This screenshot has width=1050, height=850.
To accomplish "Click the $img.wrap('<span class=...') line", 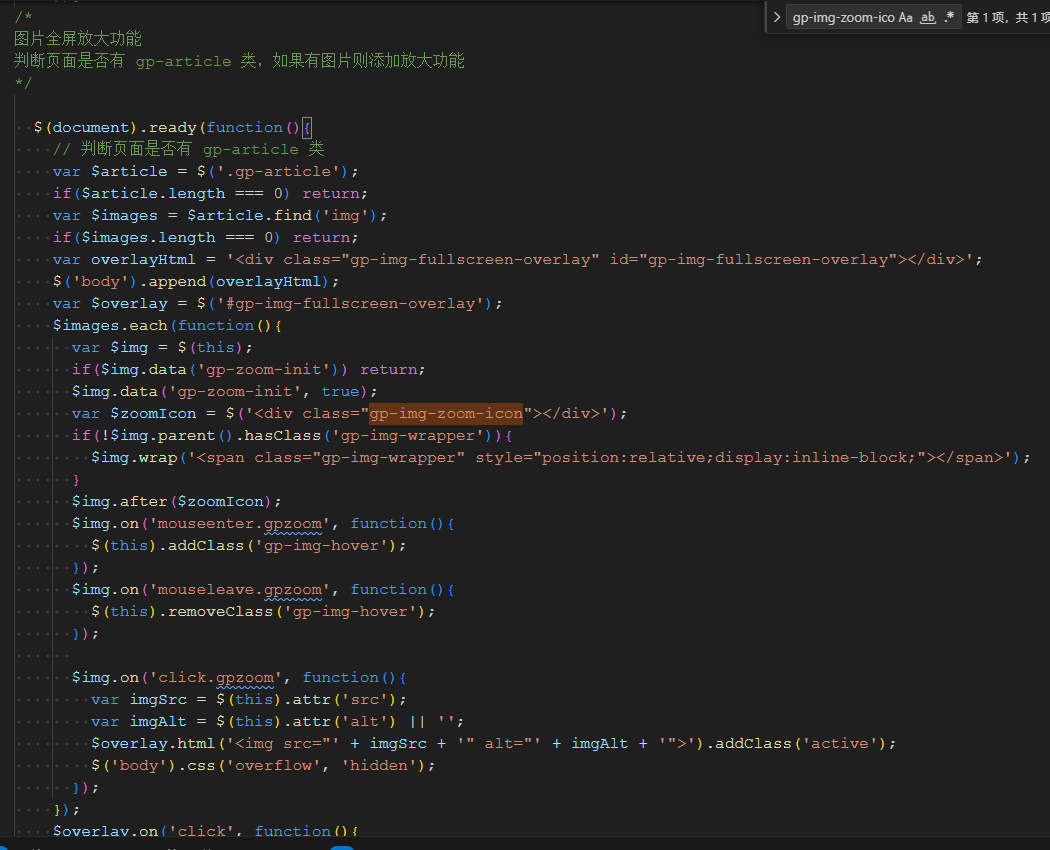I will point(560,457).
